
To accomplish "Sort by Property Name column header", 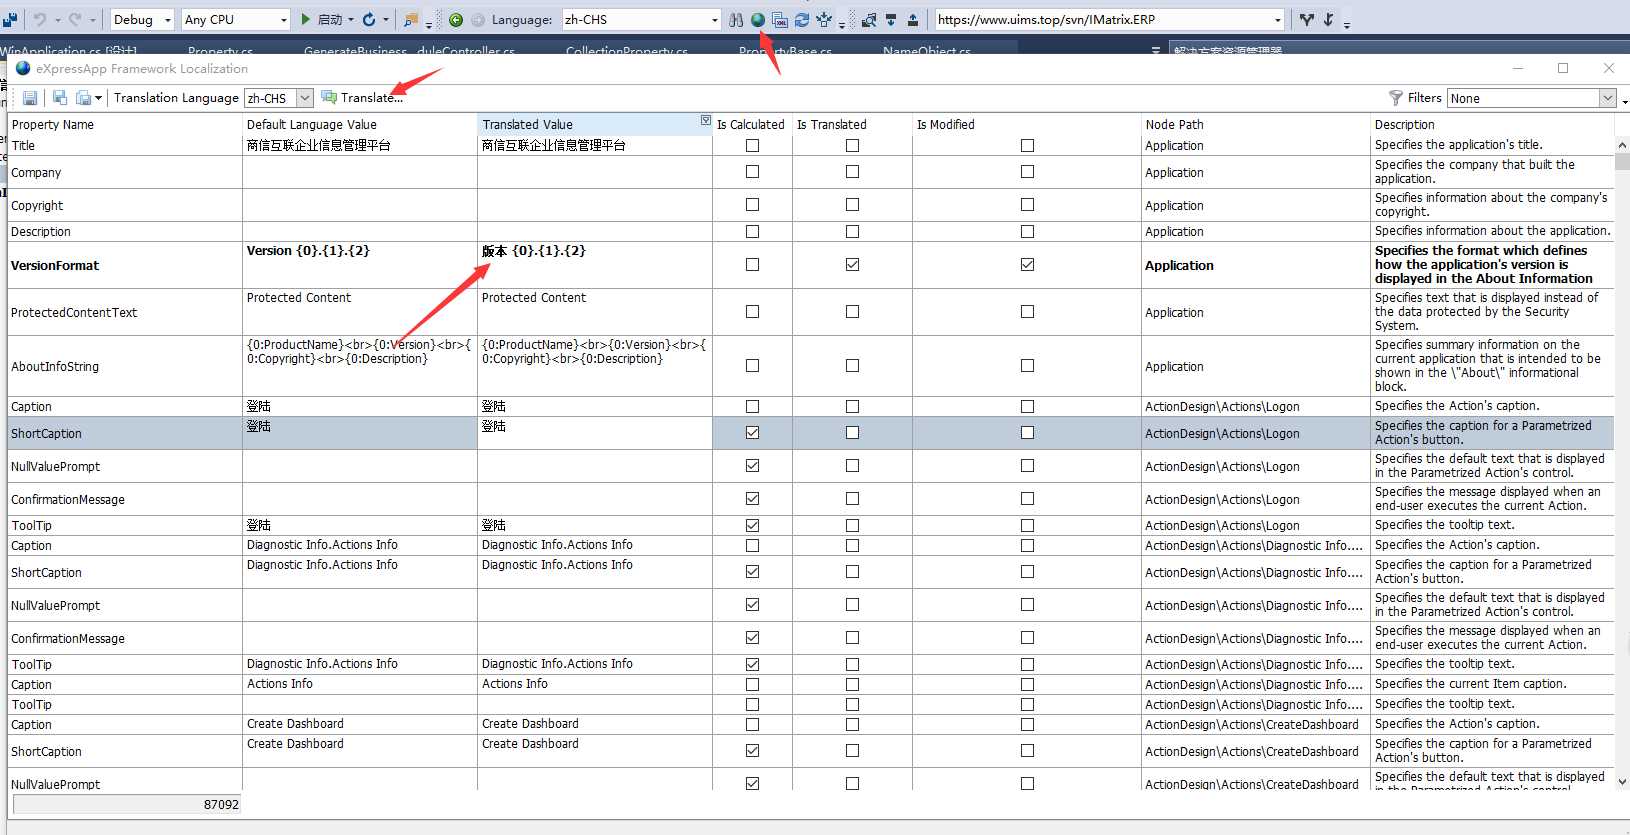I will pyautogui.click(x=124, y=125).
